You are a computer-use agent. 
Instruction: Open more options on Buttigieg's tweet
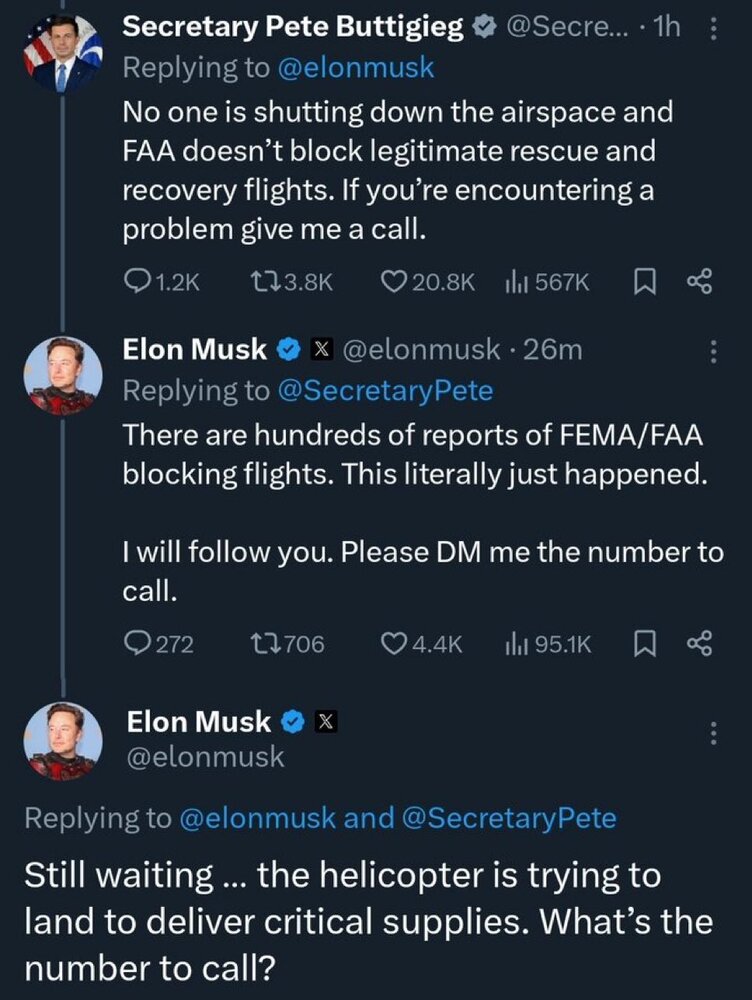pyautogui.click(x=713, y=30)
